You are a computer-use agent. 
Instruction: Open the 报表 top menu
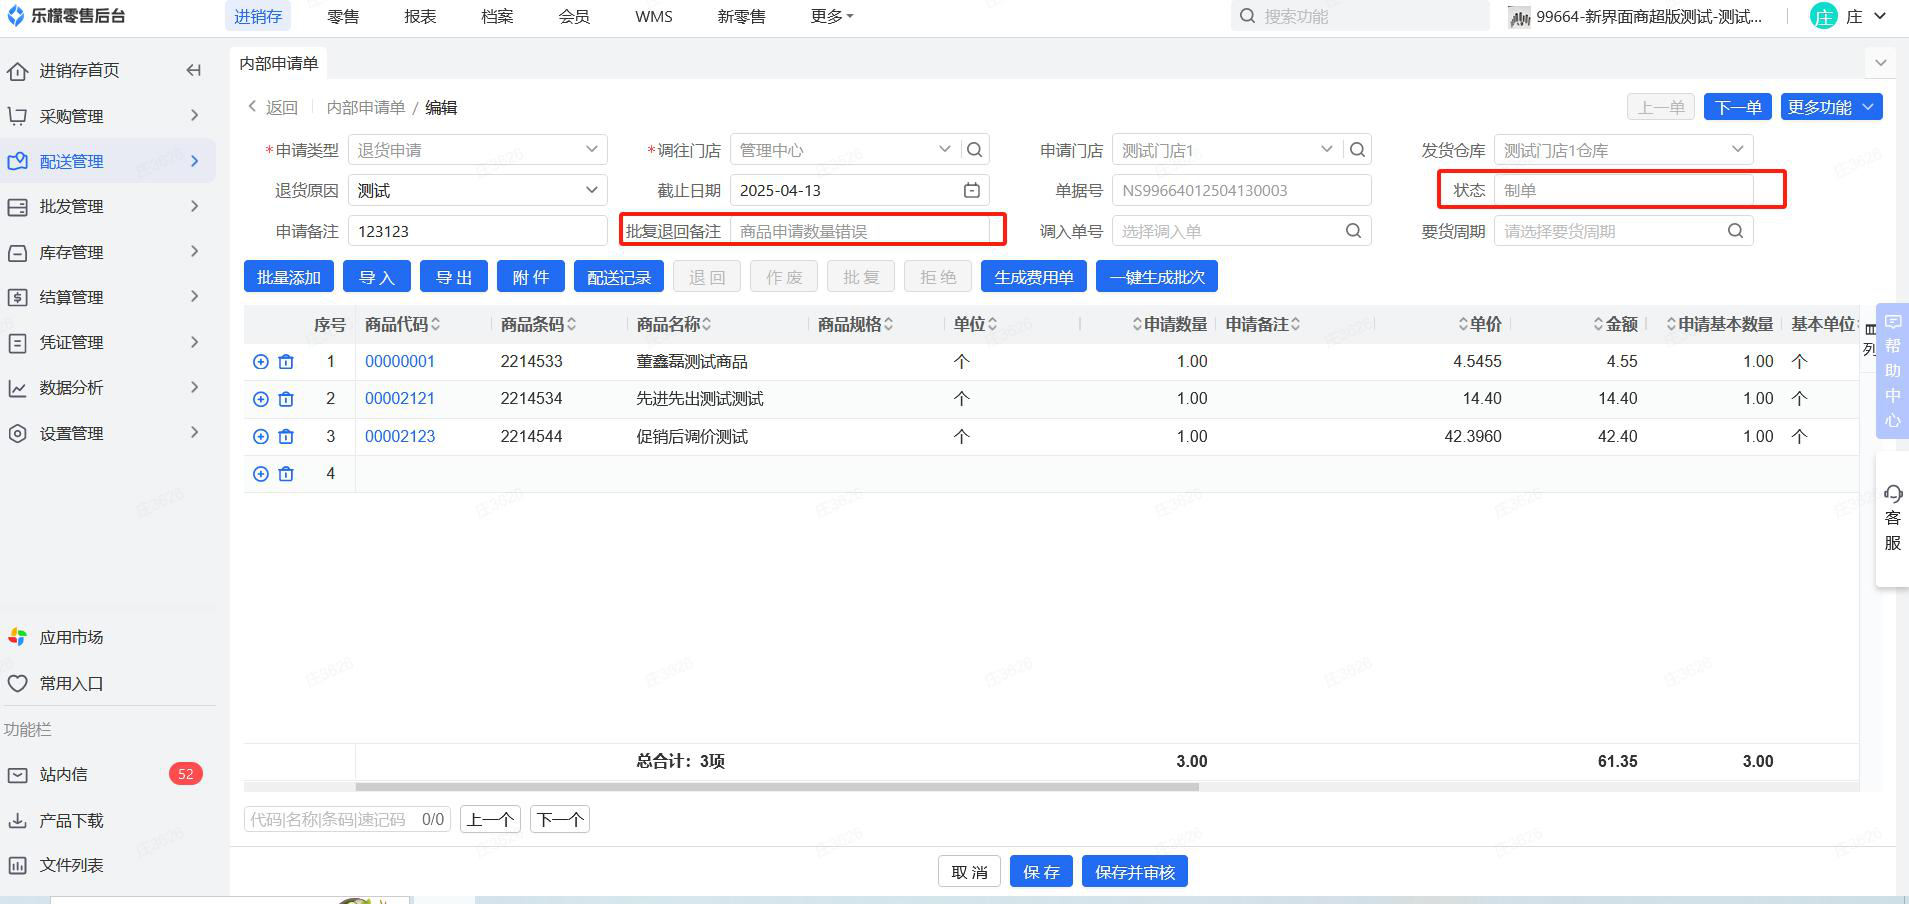tap(420, 16)
